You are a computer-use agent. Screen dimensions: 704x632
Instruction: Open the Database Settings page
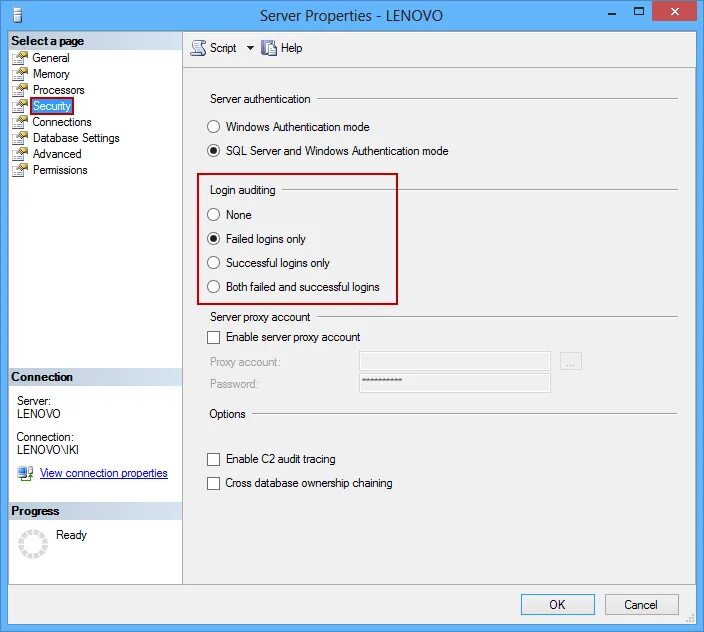pyautogui.click(x=76, y=138)
